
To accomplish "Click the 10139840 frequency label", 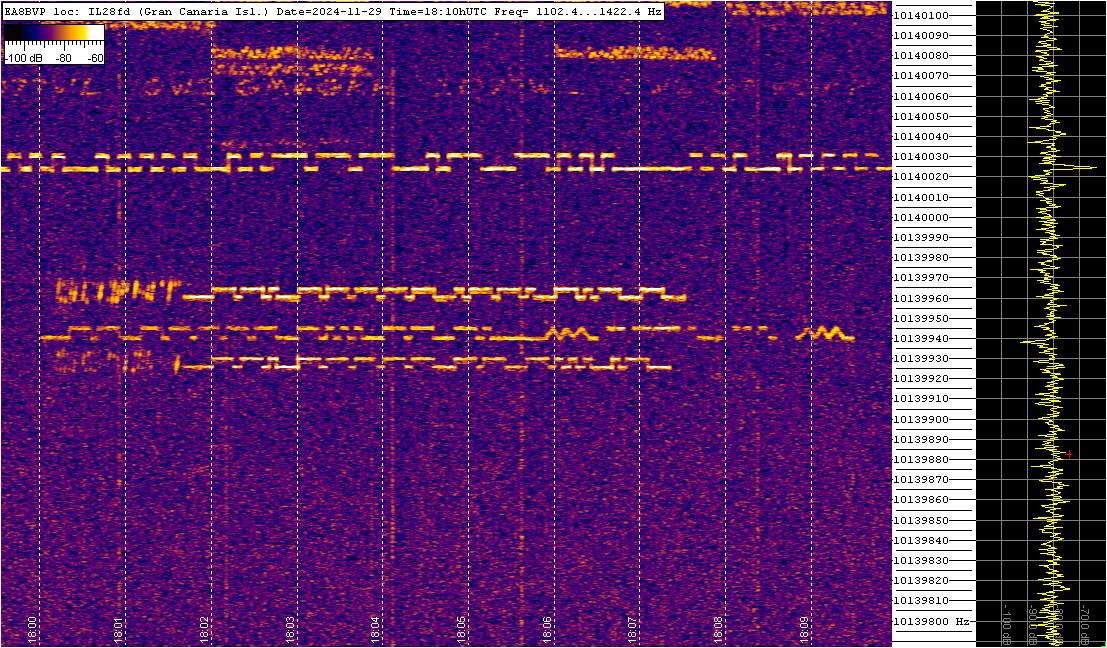I will tap(921, 540).
